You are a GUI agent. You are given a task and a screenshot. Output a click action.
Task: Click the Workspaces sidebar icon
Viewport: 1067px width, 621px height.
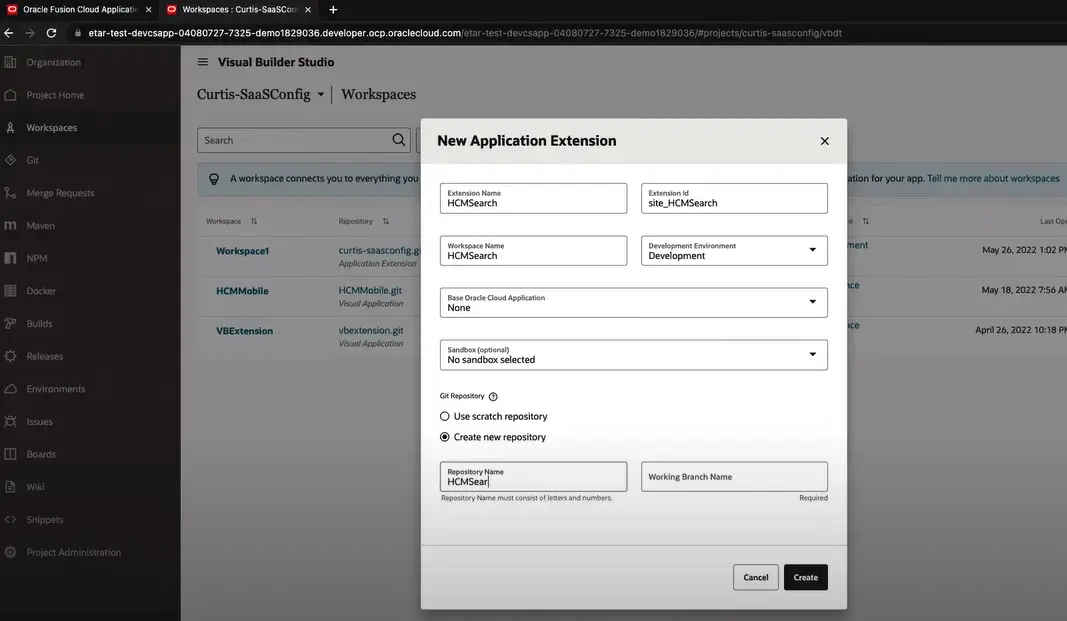[10, 127]
